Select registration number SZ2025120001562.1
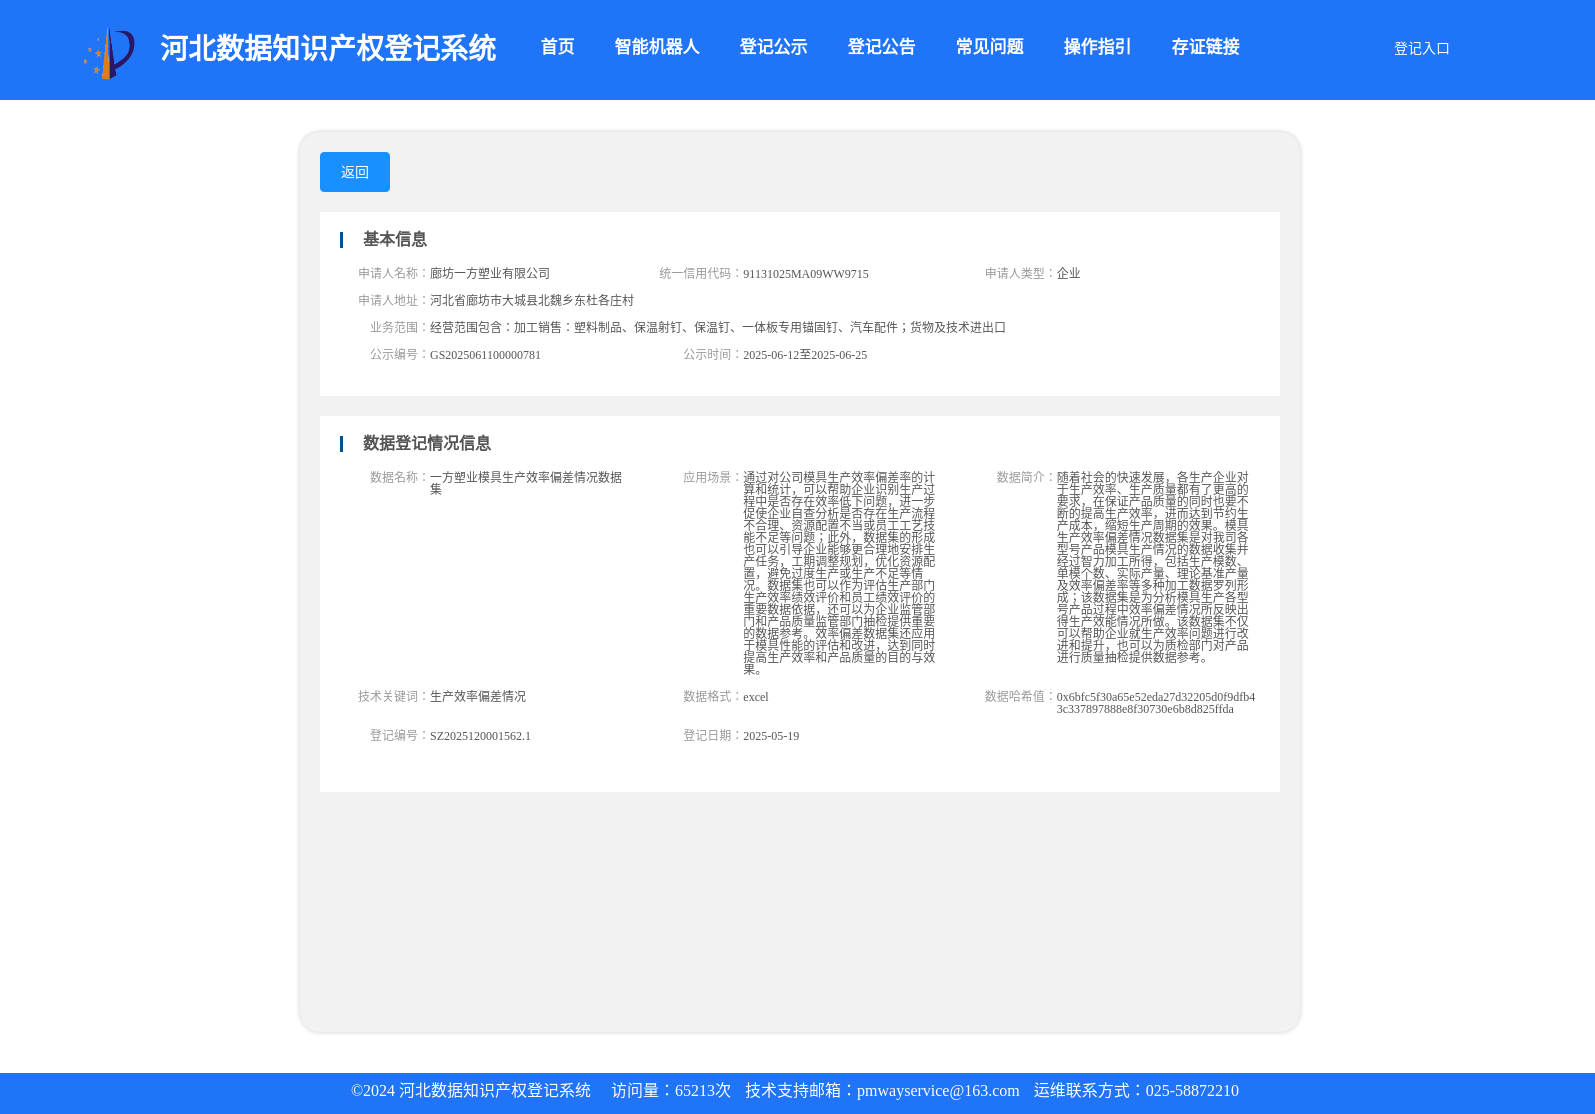Viewport: 1595px width, 1114px height. pos(480,736)
